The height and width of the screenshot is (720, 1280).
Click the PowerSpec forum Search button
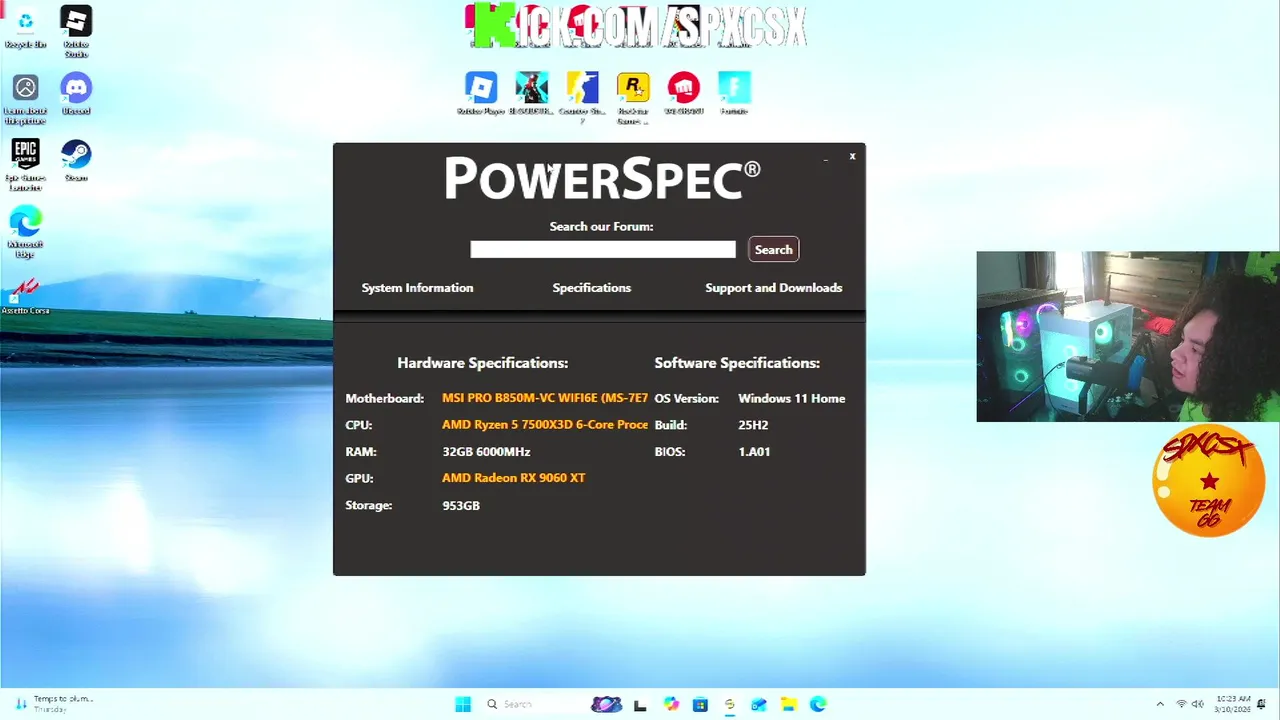773,250
